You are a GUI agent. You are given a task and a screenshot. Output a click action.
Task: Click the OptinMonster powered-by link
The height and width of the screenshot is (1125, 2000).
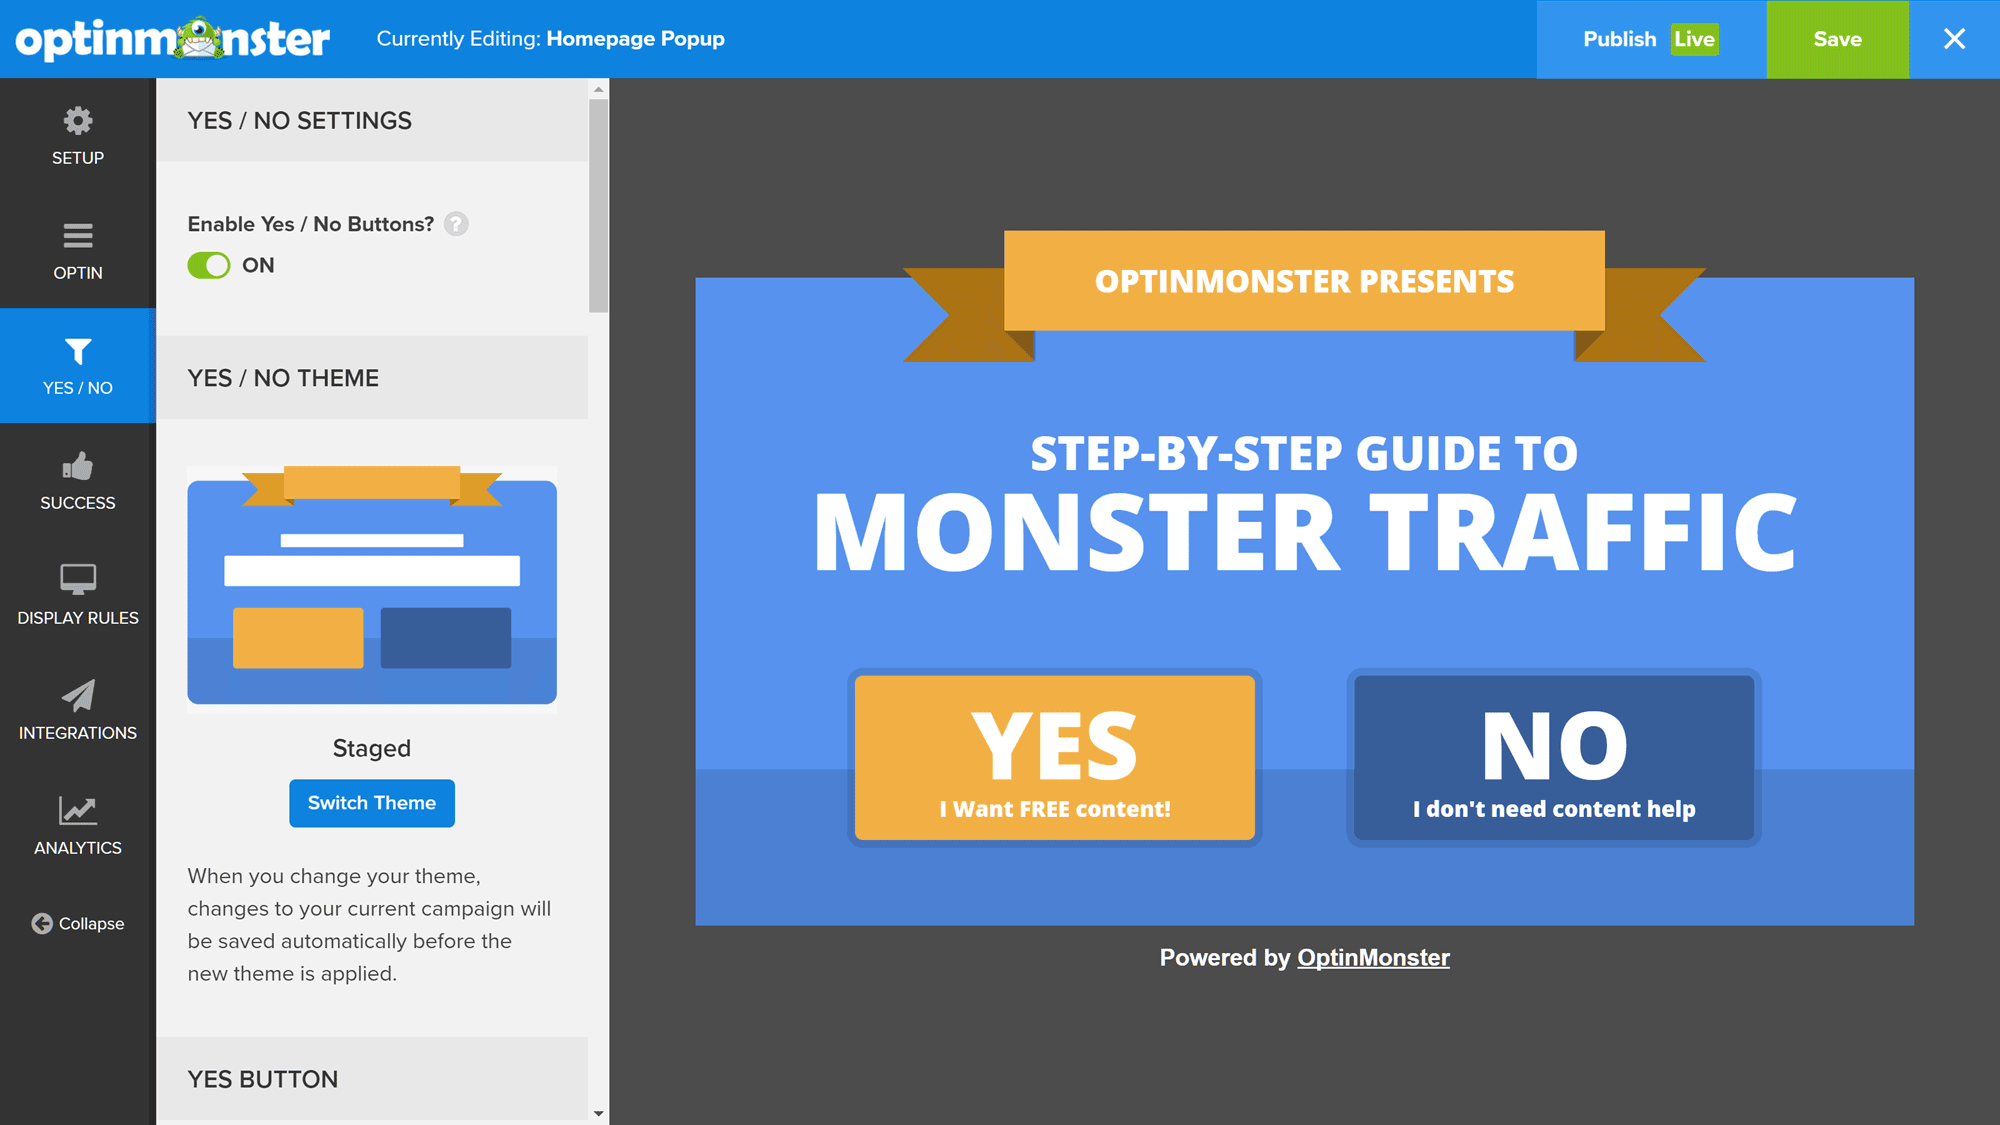click(x=1372, y=957)
